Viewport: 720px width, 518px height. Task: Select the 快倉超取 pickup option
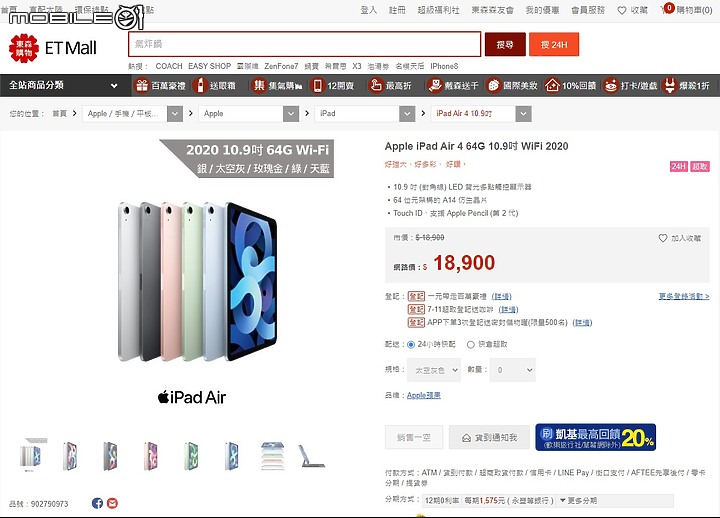pyautogui.click(x=471, y=344)
